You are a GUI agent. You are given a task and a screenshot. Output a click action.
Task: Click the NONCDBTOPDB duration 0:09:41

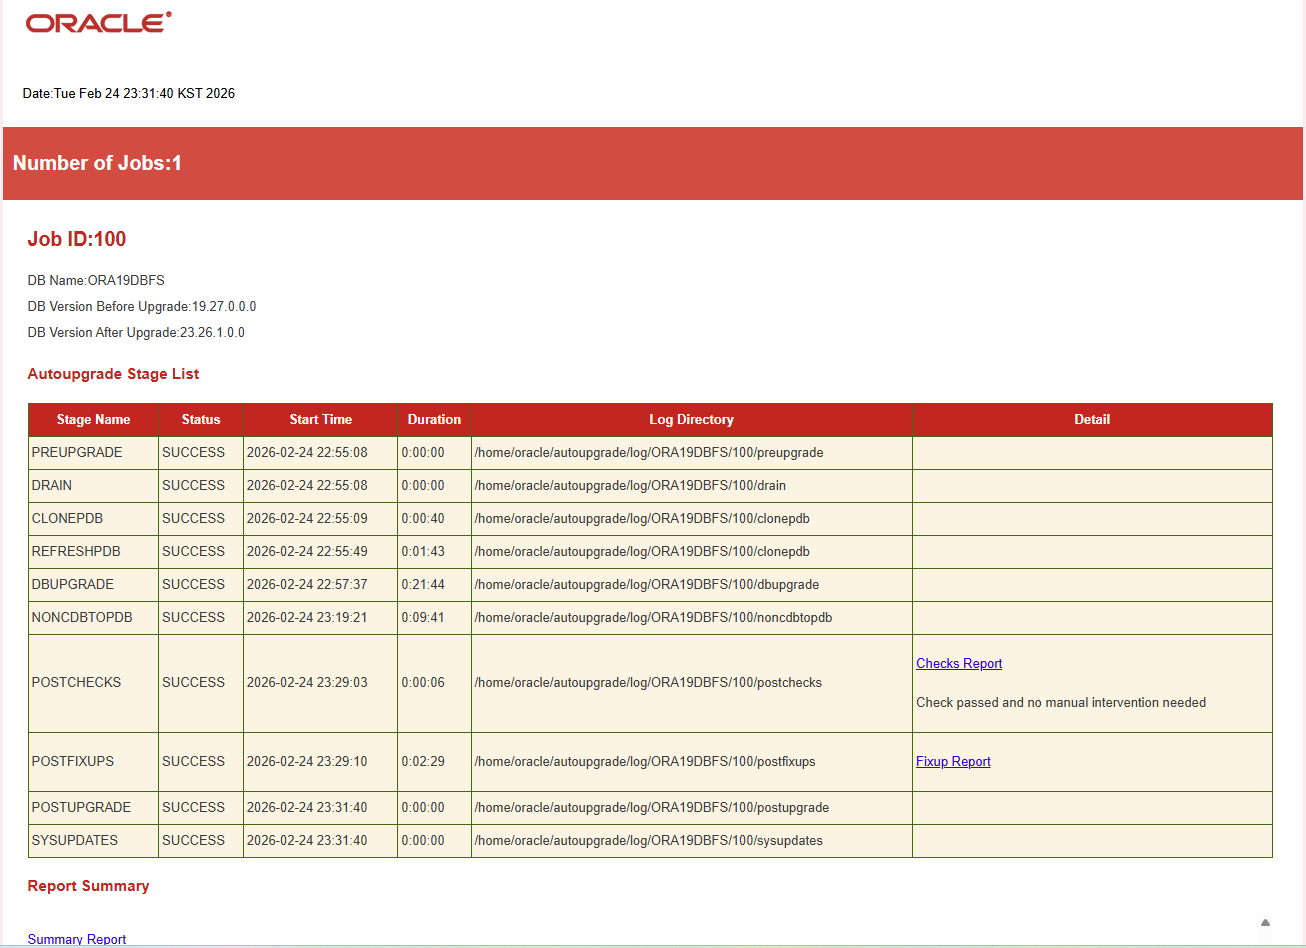click(423, 618)
